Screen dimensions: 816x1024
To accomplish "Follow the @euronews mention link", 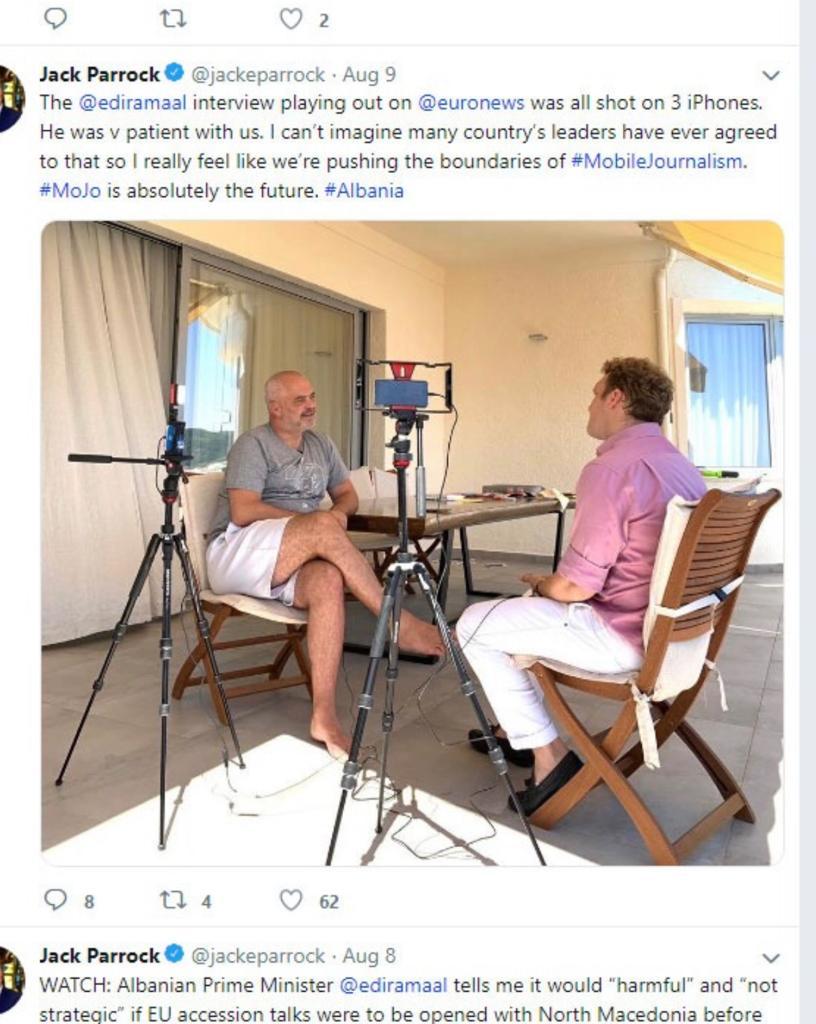I will (x=465, y=103).
